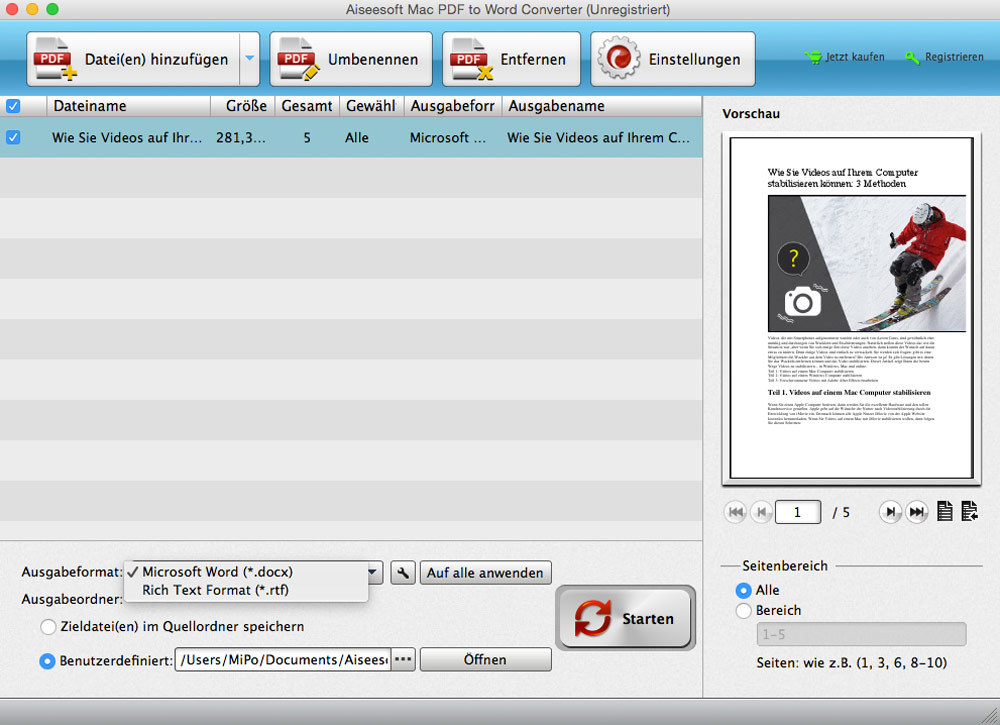Click the Jetzt kaufen link
The width and height of the screenshot is (1000, 725).
844,57
